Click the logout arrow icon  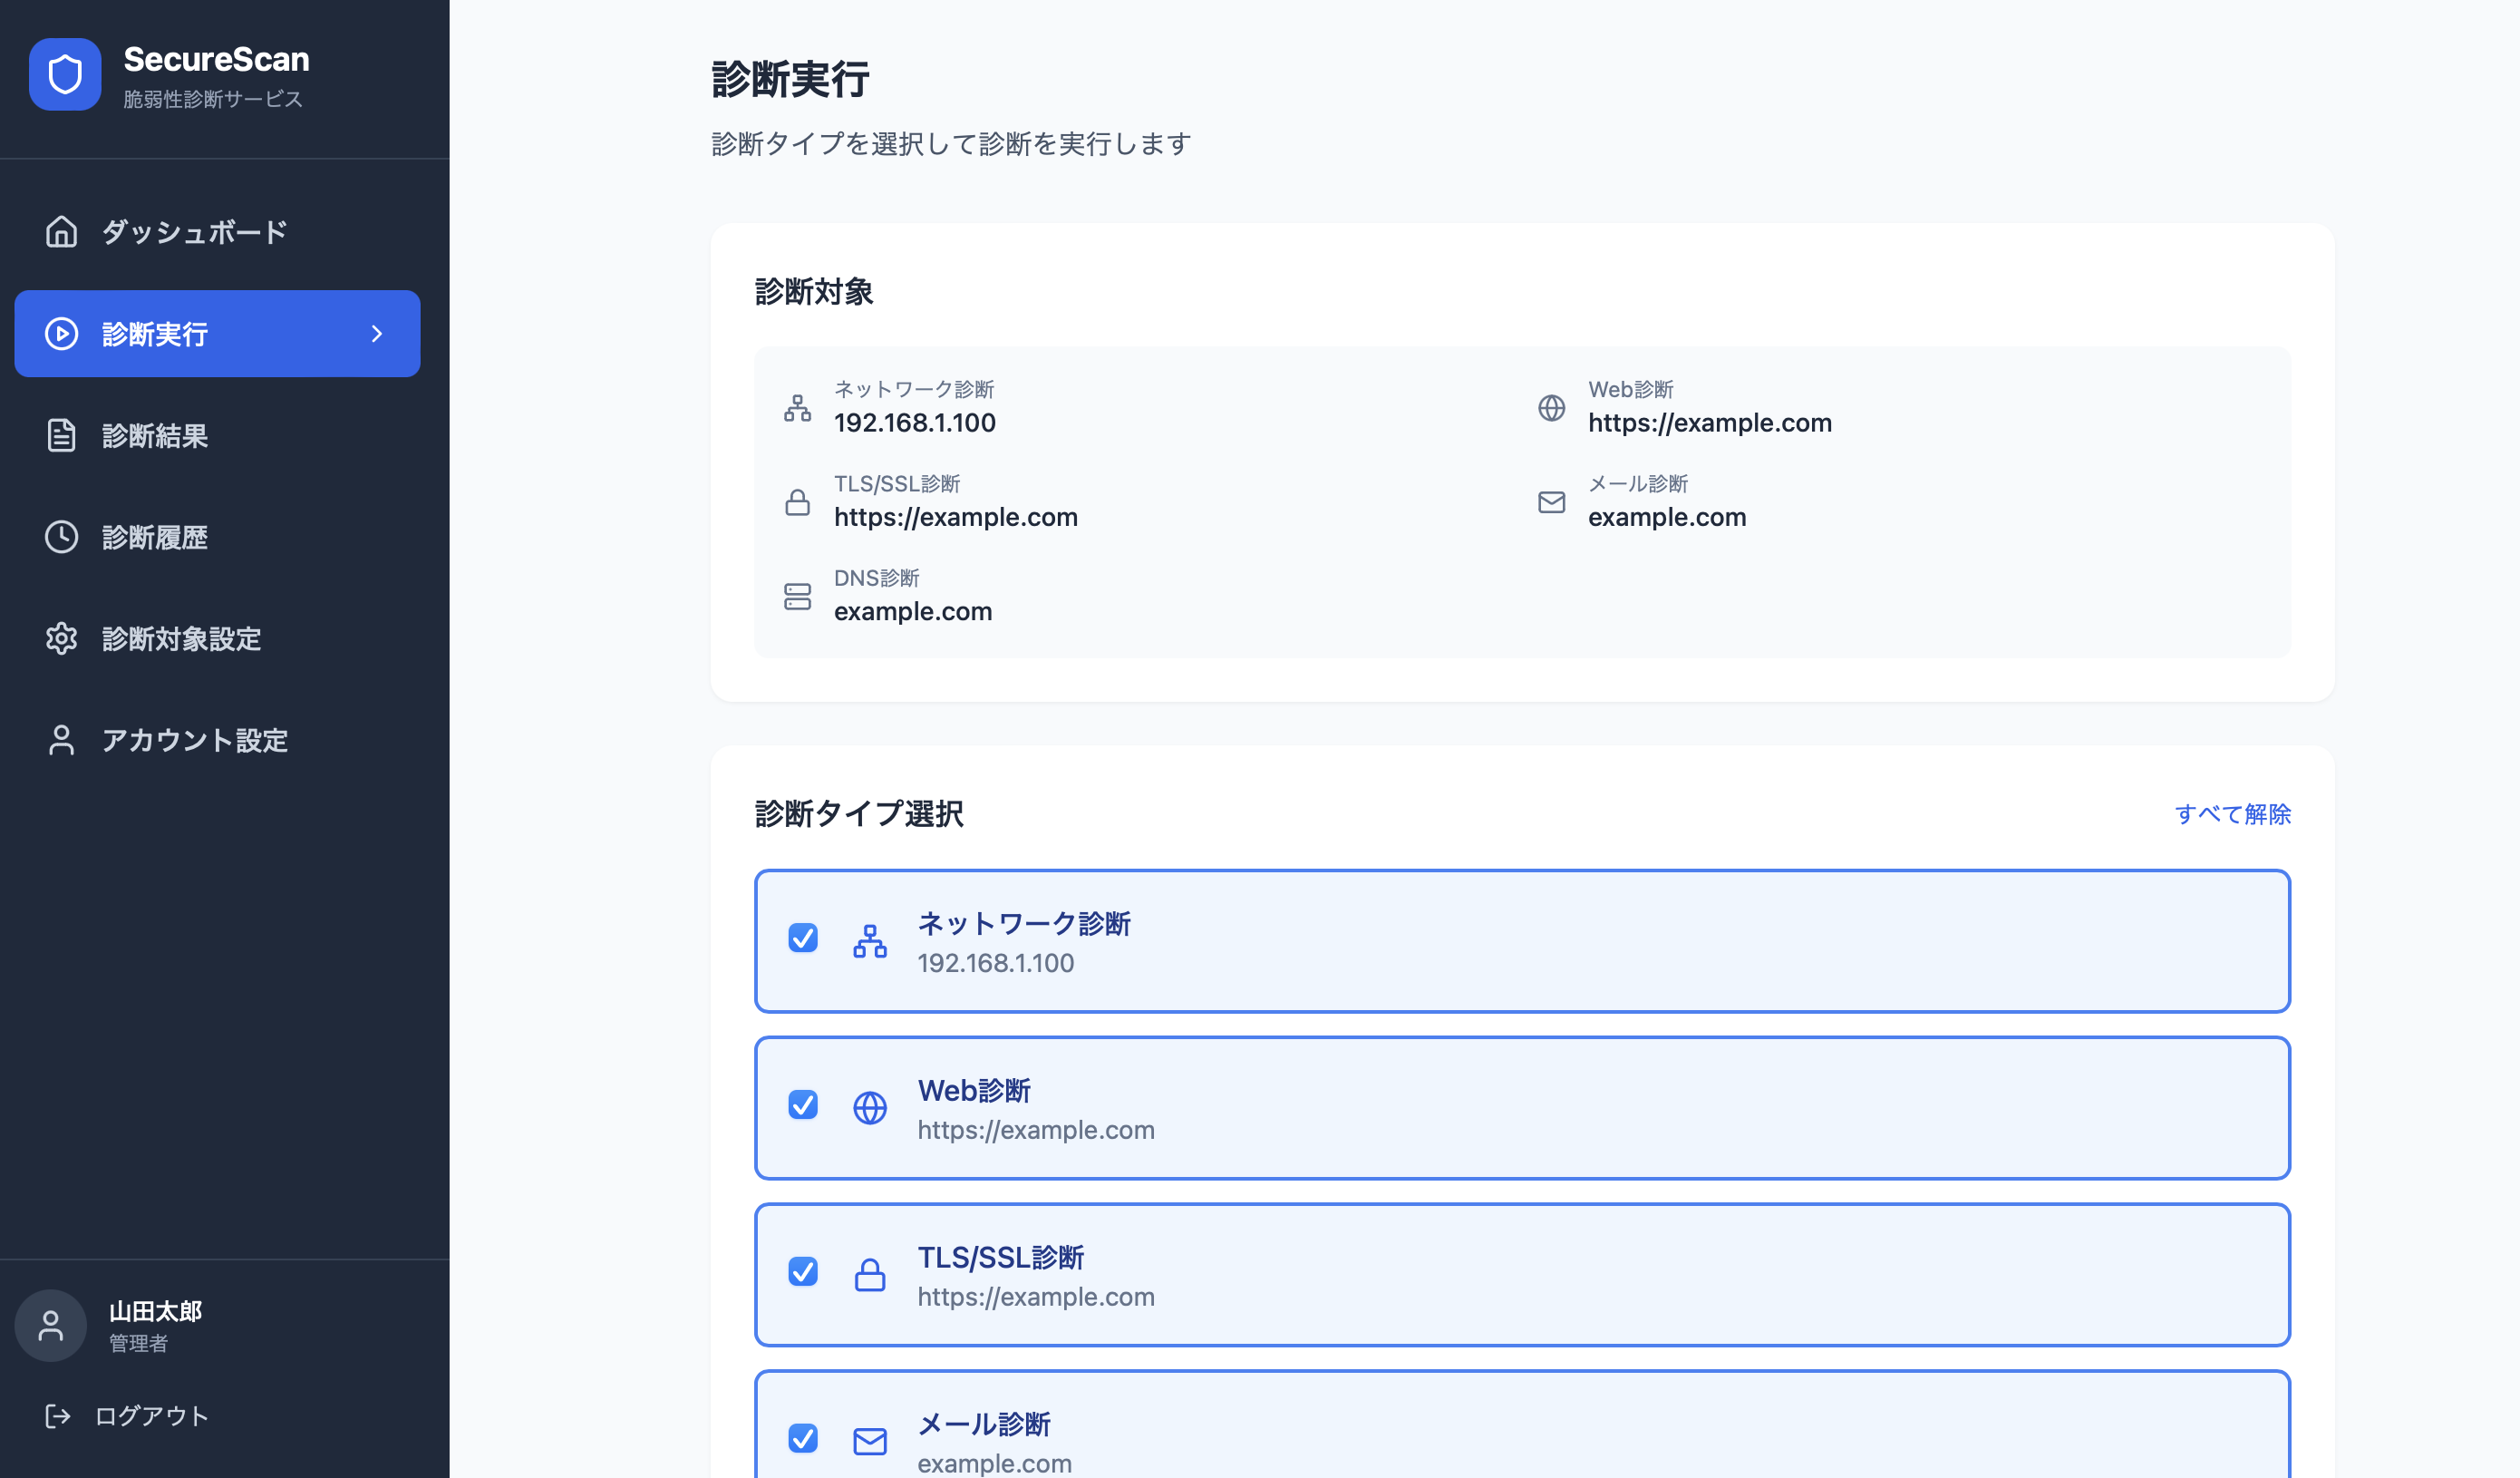click(57, 1416)
